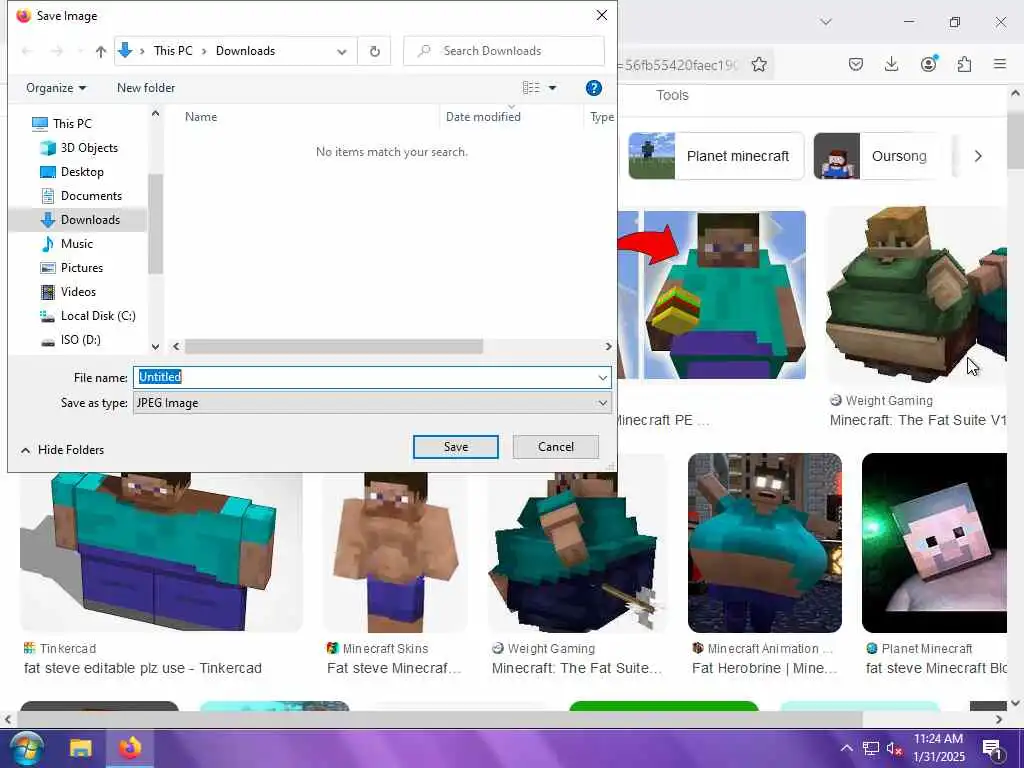Bookmark page with star icon in Firefox
The image size is (1024, 768).
point(758,64)
